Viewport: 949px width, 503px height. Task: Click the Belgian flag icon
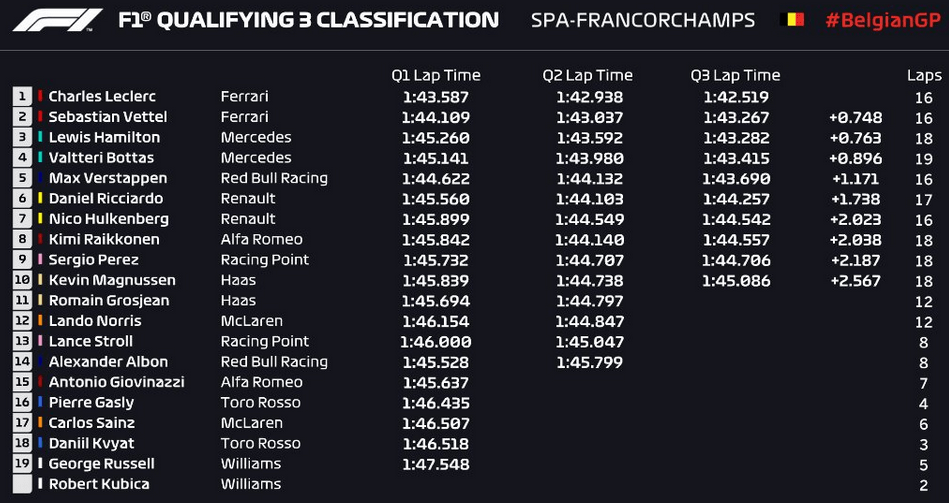792,19
